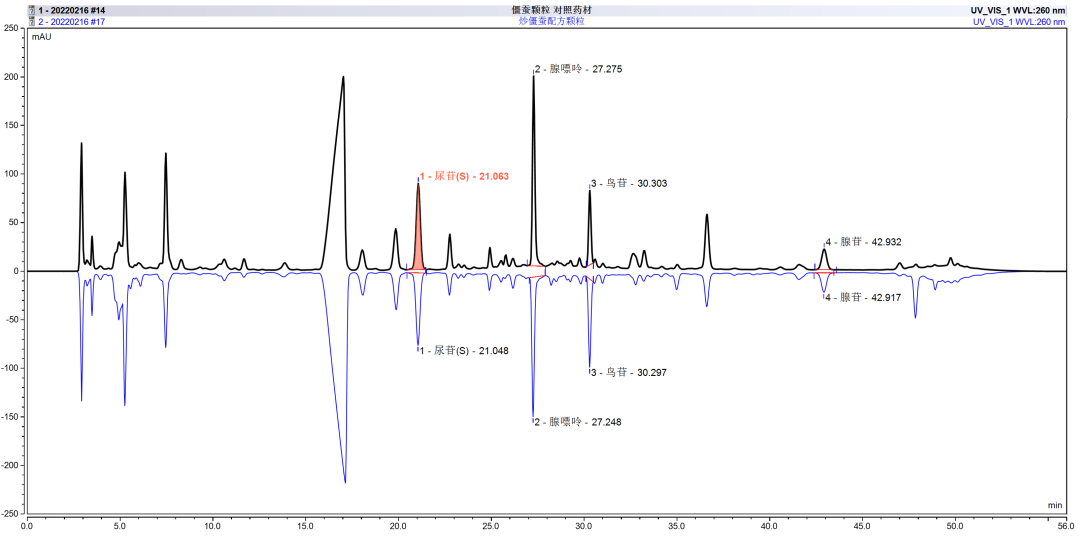Click the mAU y-axis unit label
This screenshot has height=536, width=1080.
(x=42, y=37)
